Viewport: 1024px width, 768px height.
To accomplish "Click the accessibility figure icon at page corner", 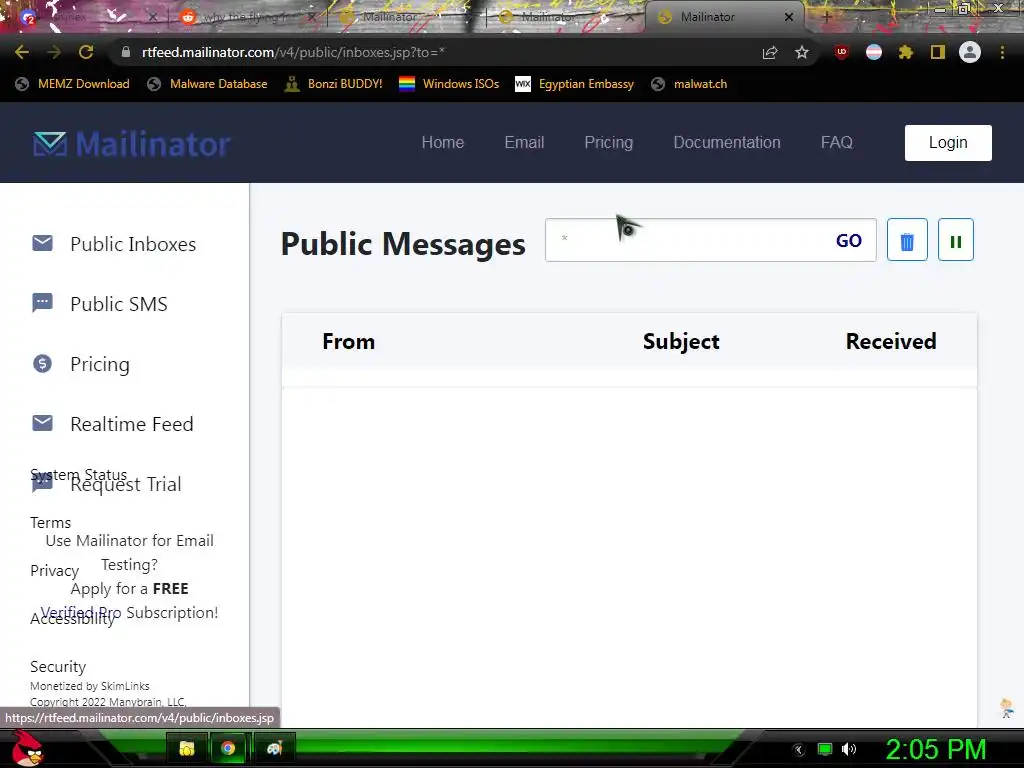I will (x=1006, y=708).
